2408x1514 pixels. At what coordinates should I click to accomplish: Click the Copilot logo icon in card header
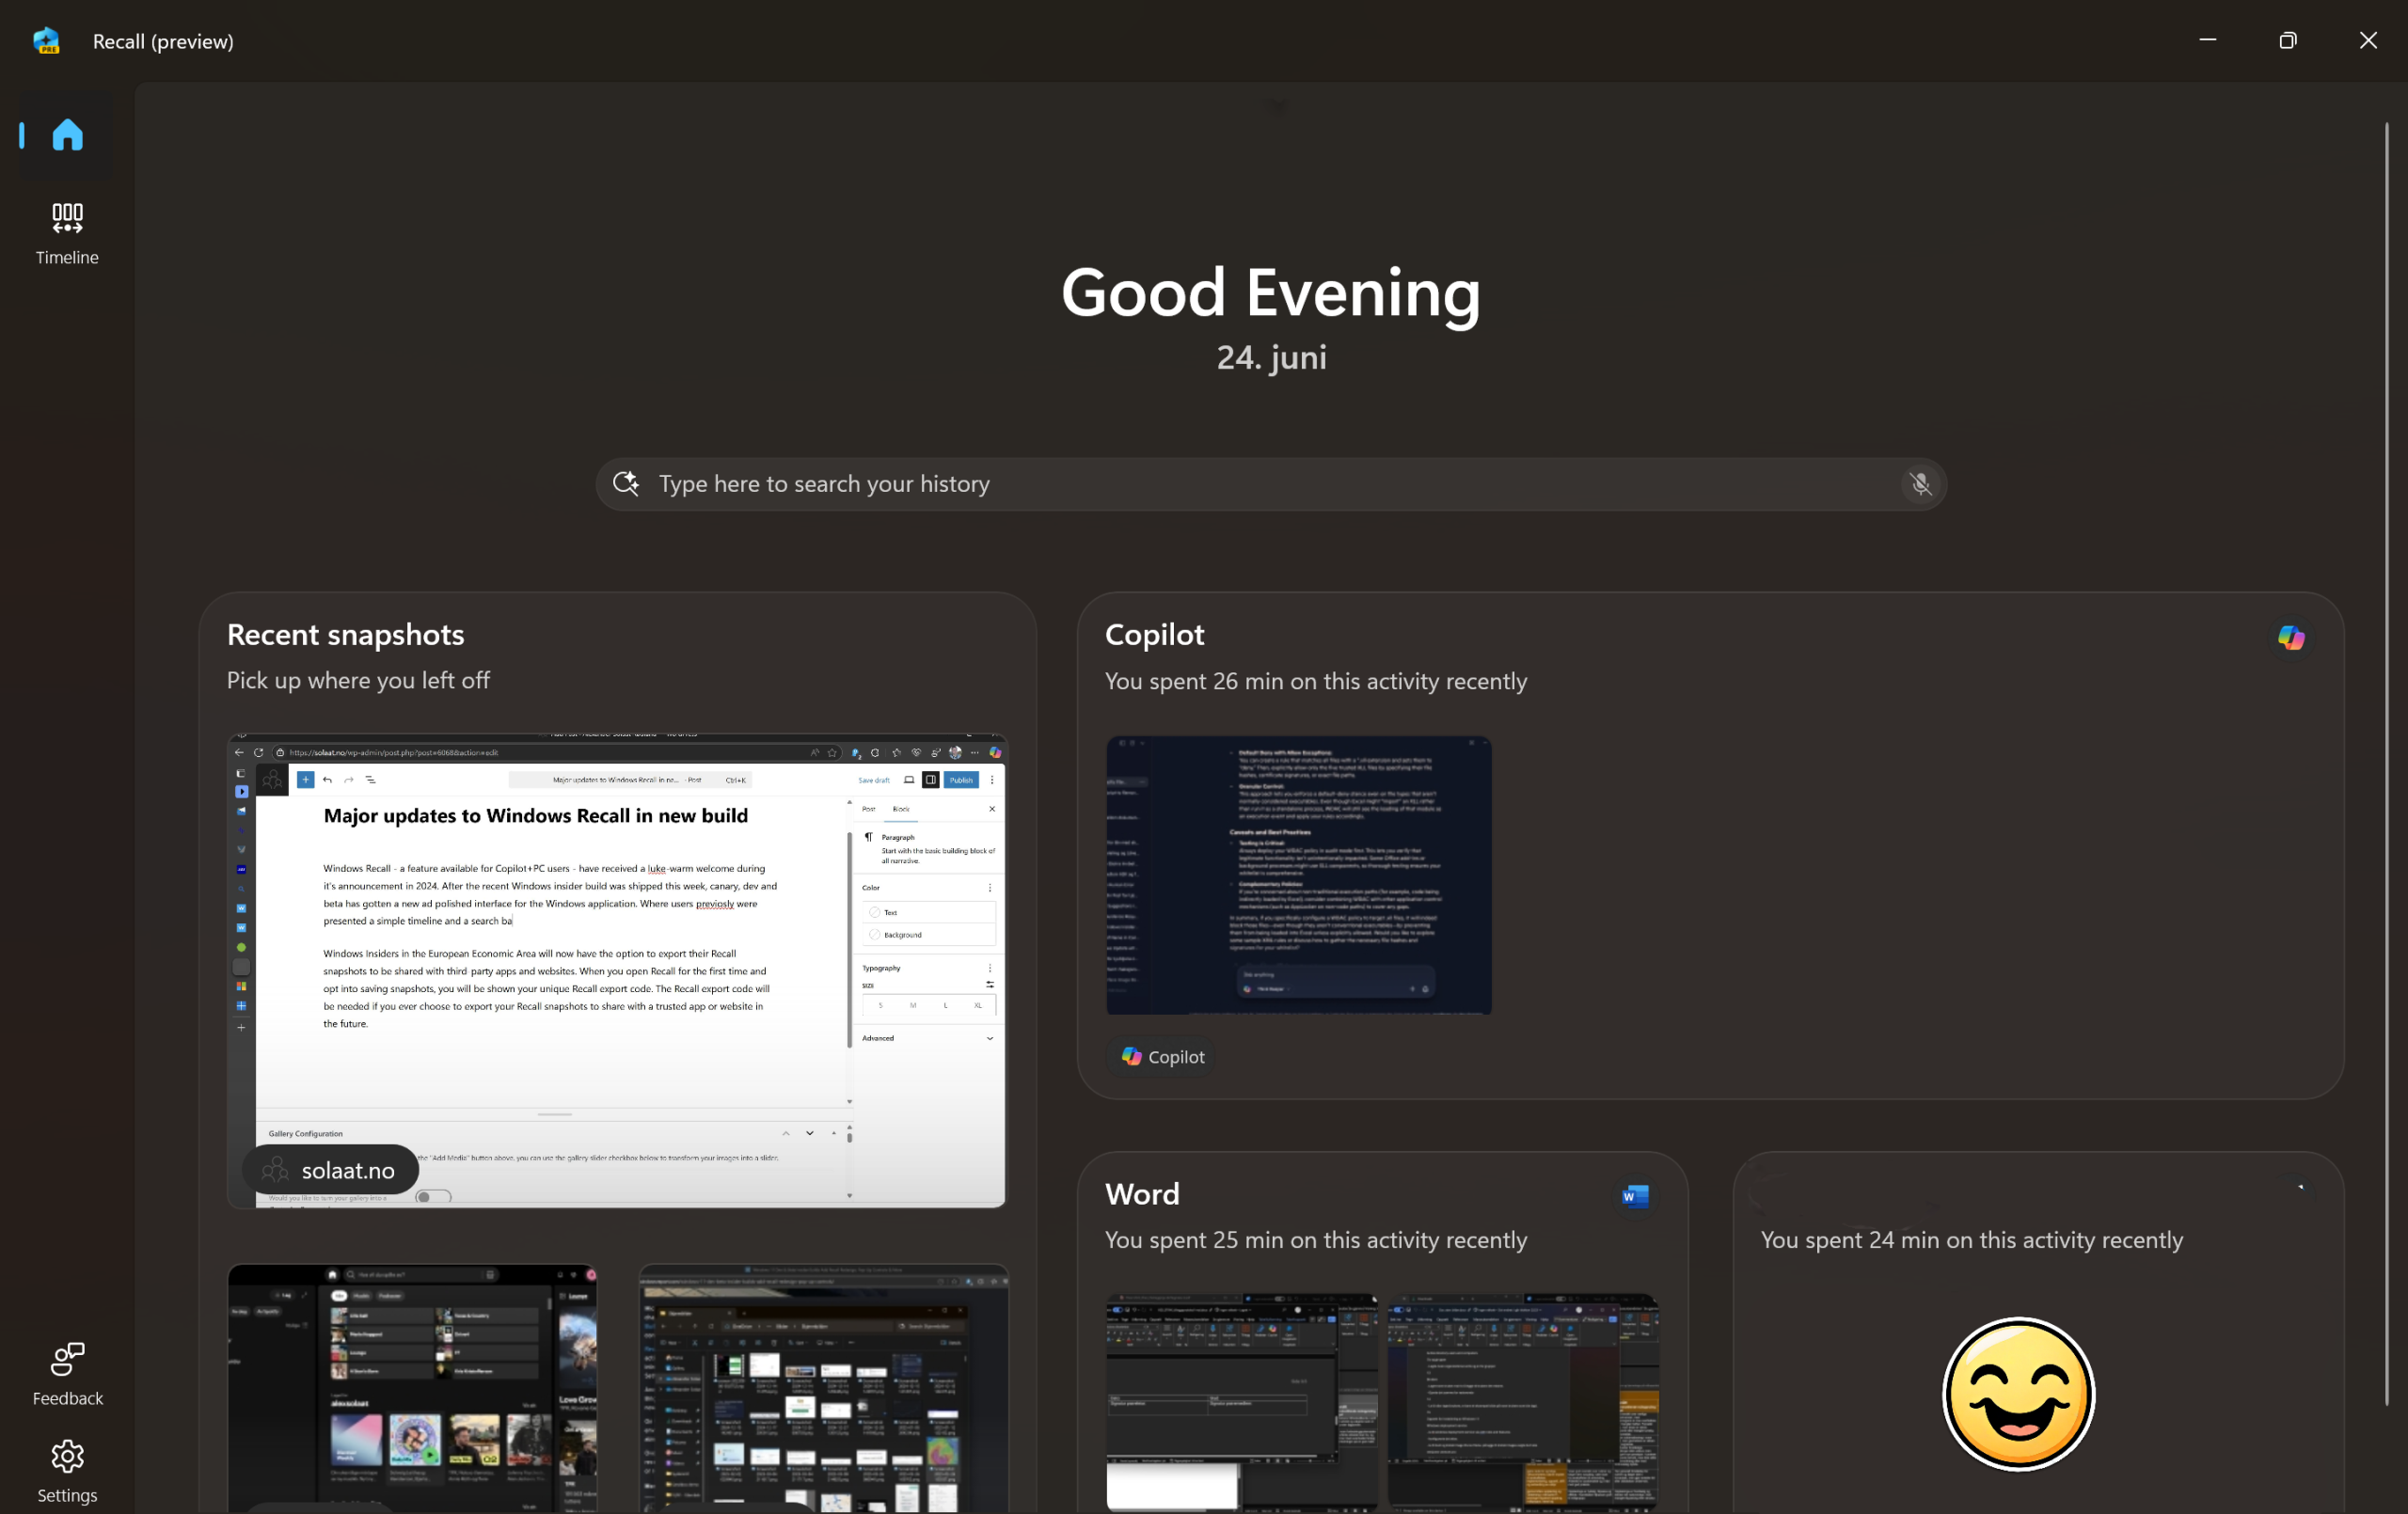pos(2291,638)
